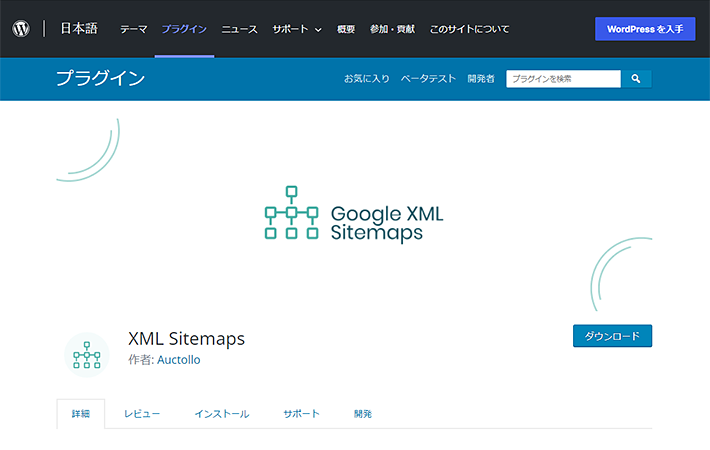Image resolution: width=710 pixels, height=450 pixels.
Task: Switch to the 開発 tab
Action: click(x=363, y=414)
